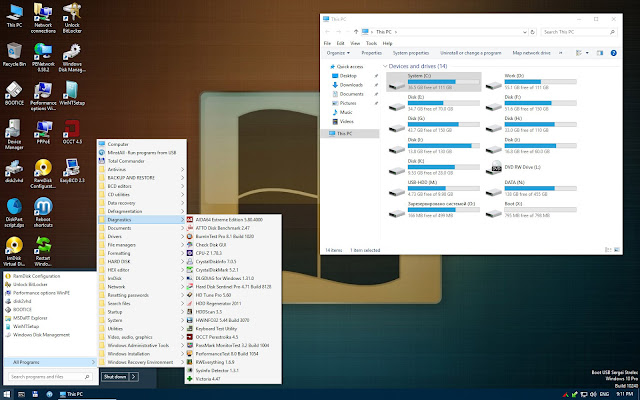Select Pictures in the navigation pane
This screenshot has height=400, width=640.
[348, 103]
